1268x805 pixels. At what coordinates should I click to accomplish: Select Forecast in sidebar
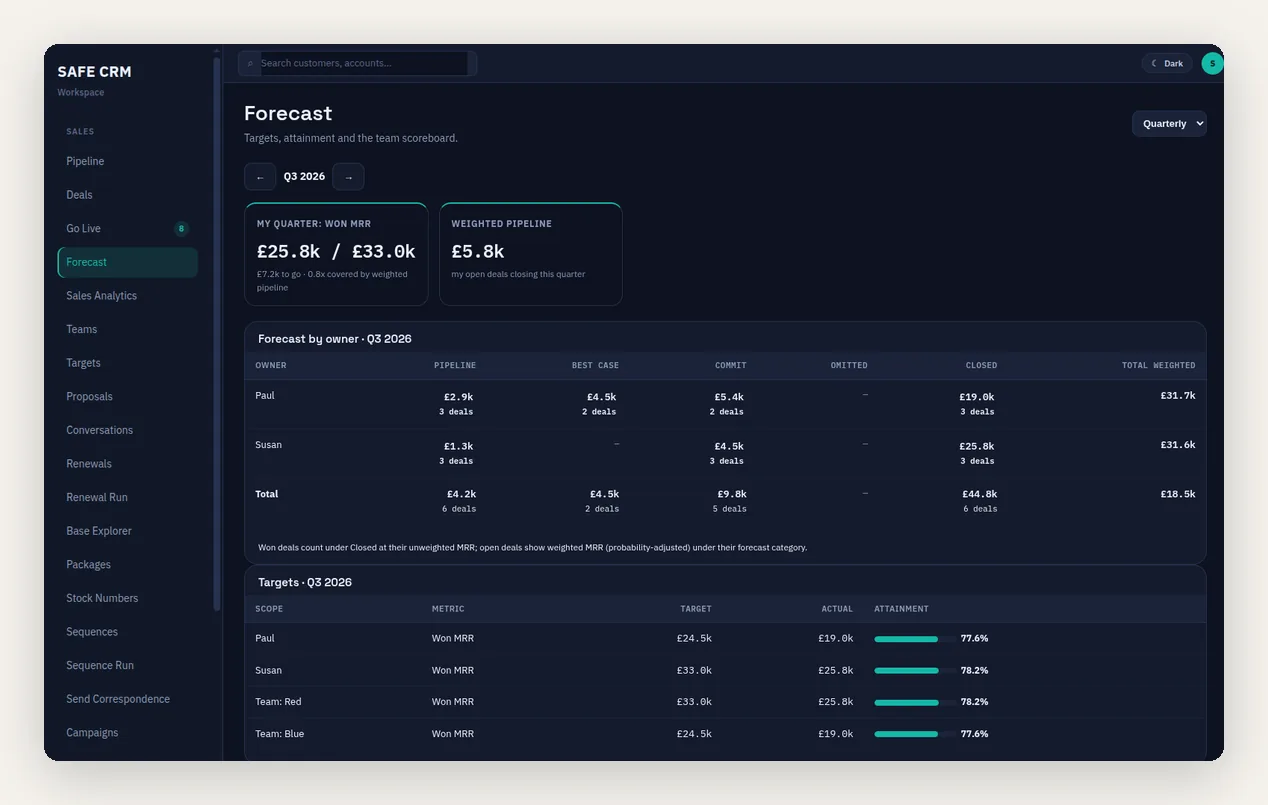pyautogui.click(x=128, y=262)
